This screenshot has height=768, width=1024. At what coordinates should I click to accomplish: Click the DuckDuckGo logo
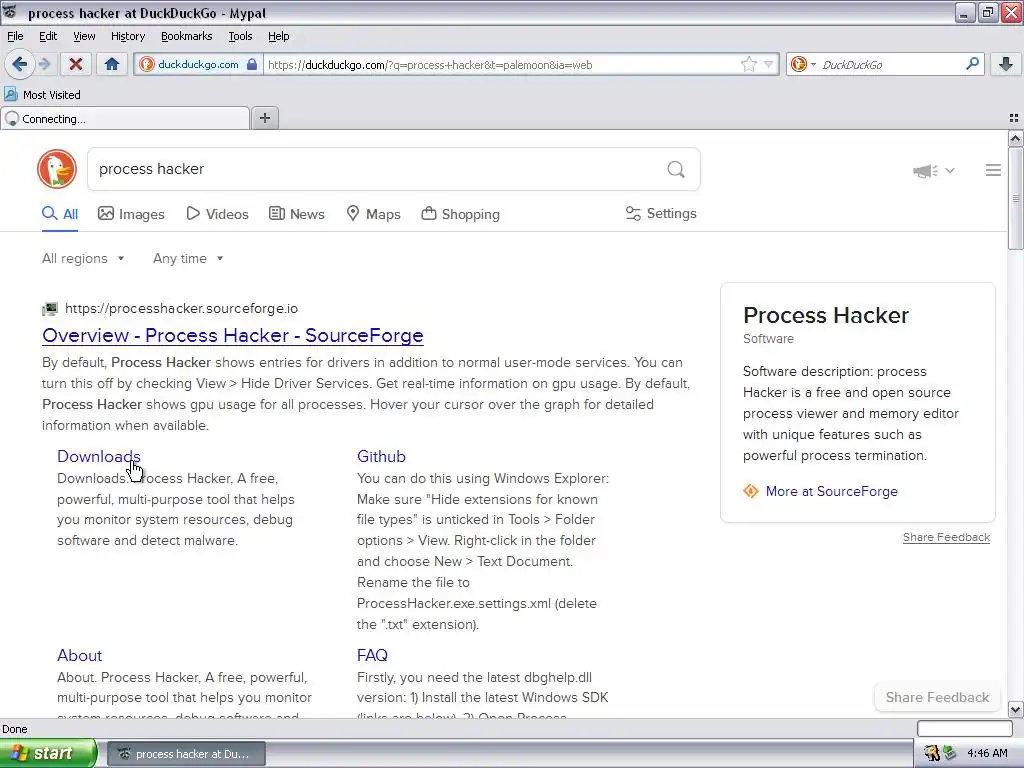[57, 169]
